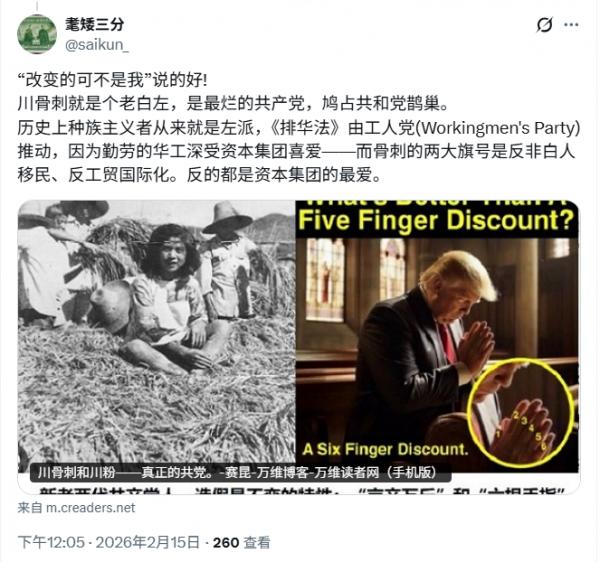
Task: Click the 川骨刺和川粉 card title caption
Action: [237, 472]
